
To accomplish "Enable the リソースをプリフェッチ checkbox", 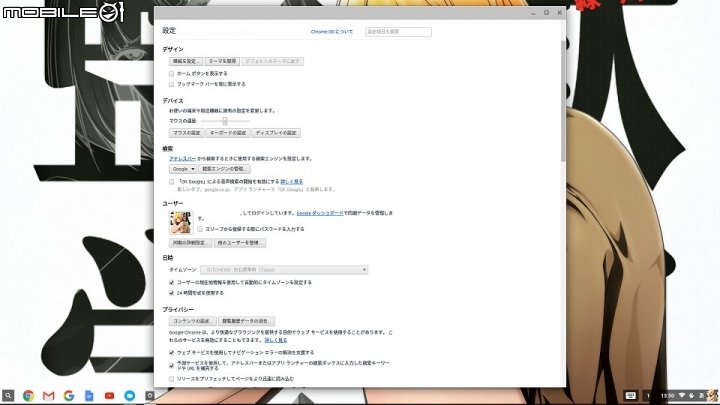I will tap(171, 379).
